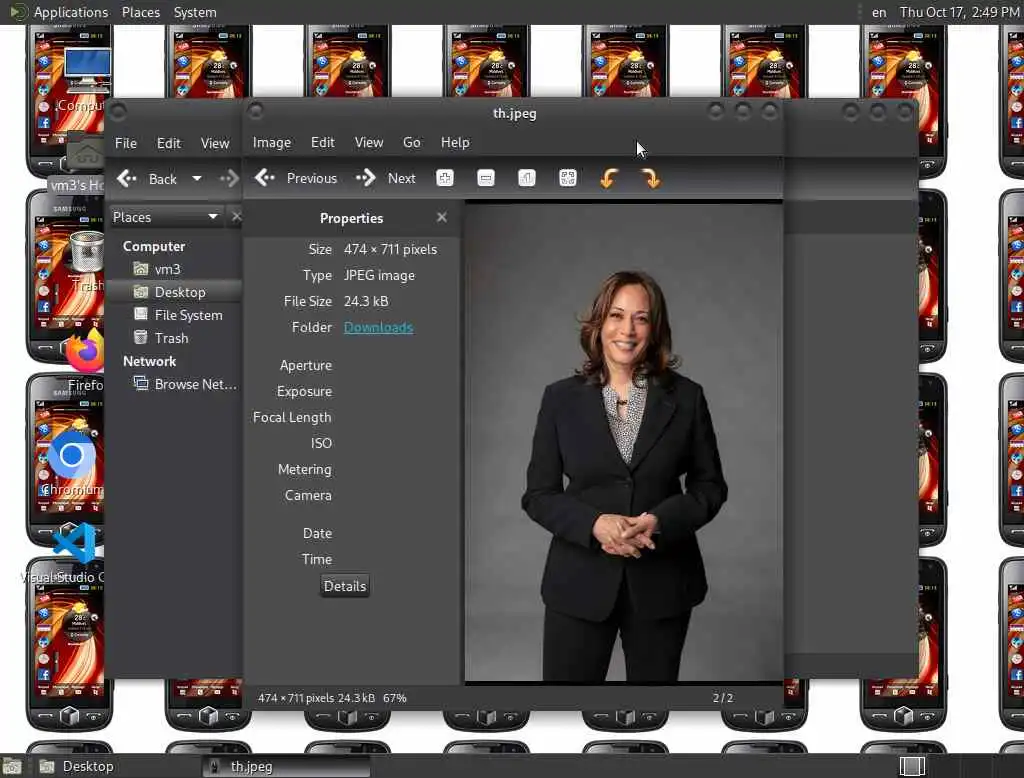Open the Places menu in top panel
The height and width of the screenshot is (778, 1024).
140,12
